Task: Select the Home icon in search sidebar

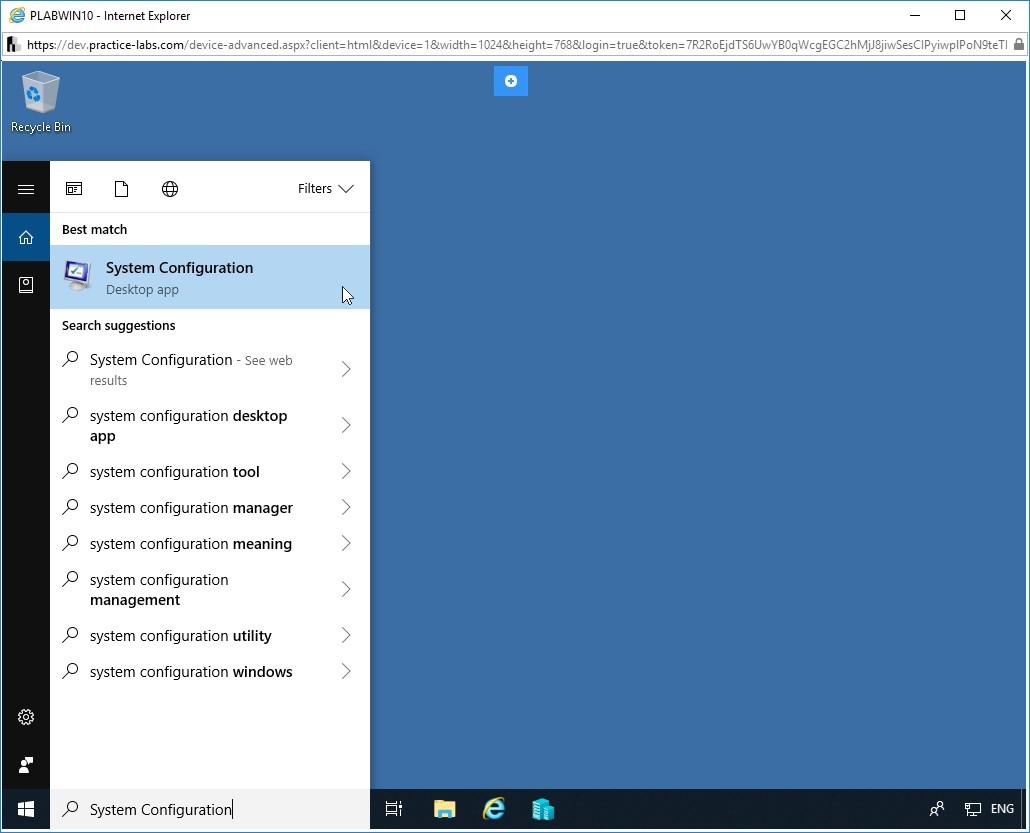Action: (x=26, y=237)
